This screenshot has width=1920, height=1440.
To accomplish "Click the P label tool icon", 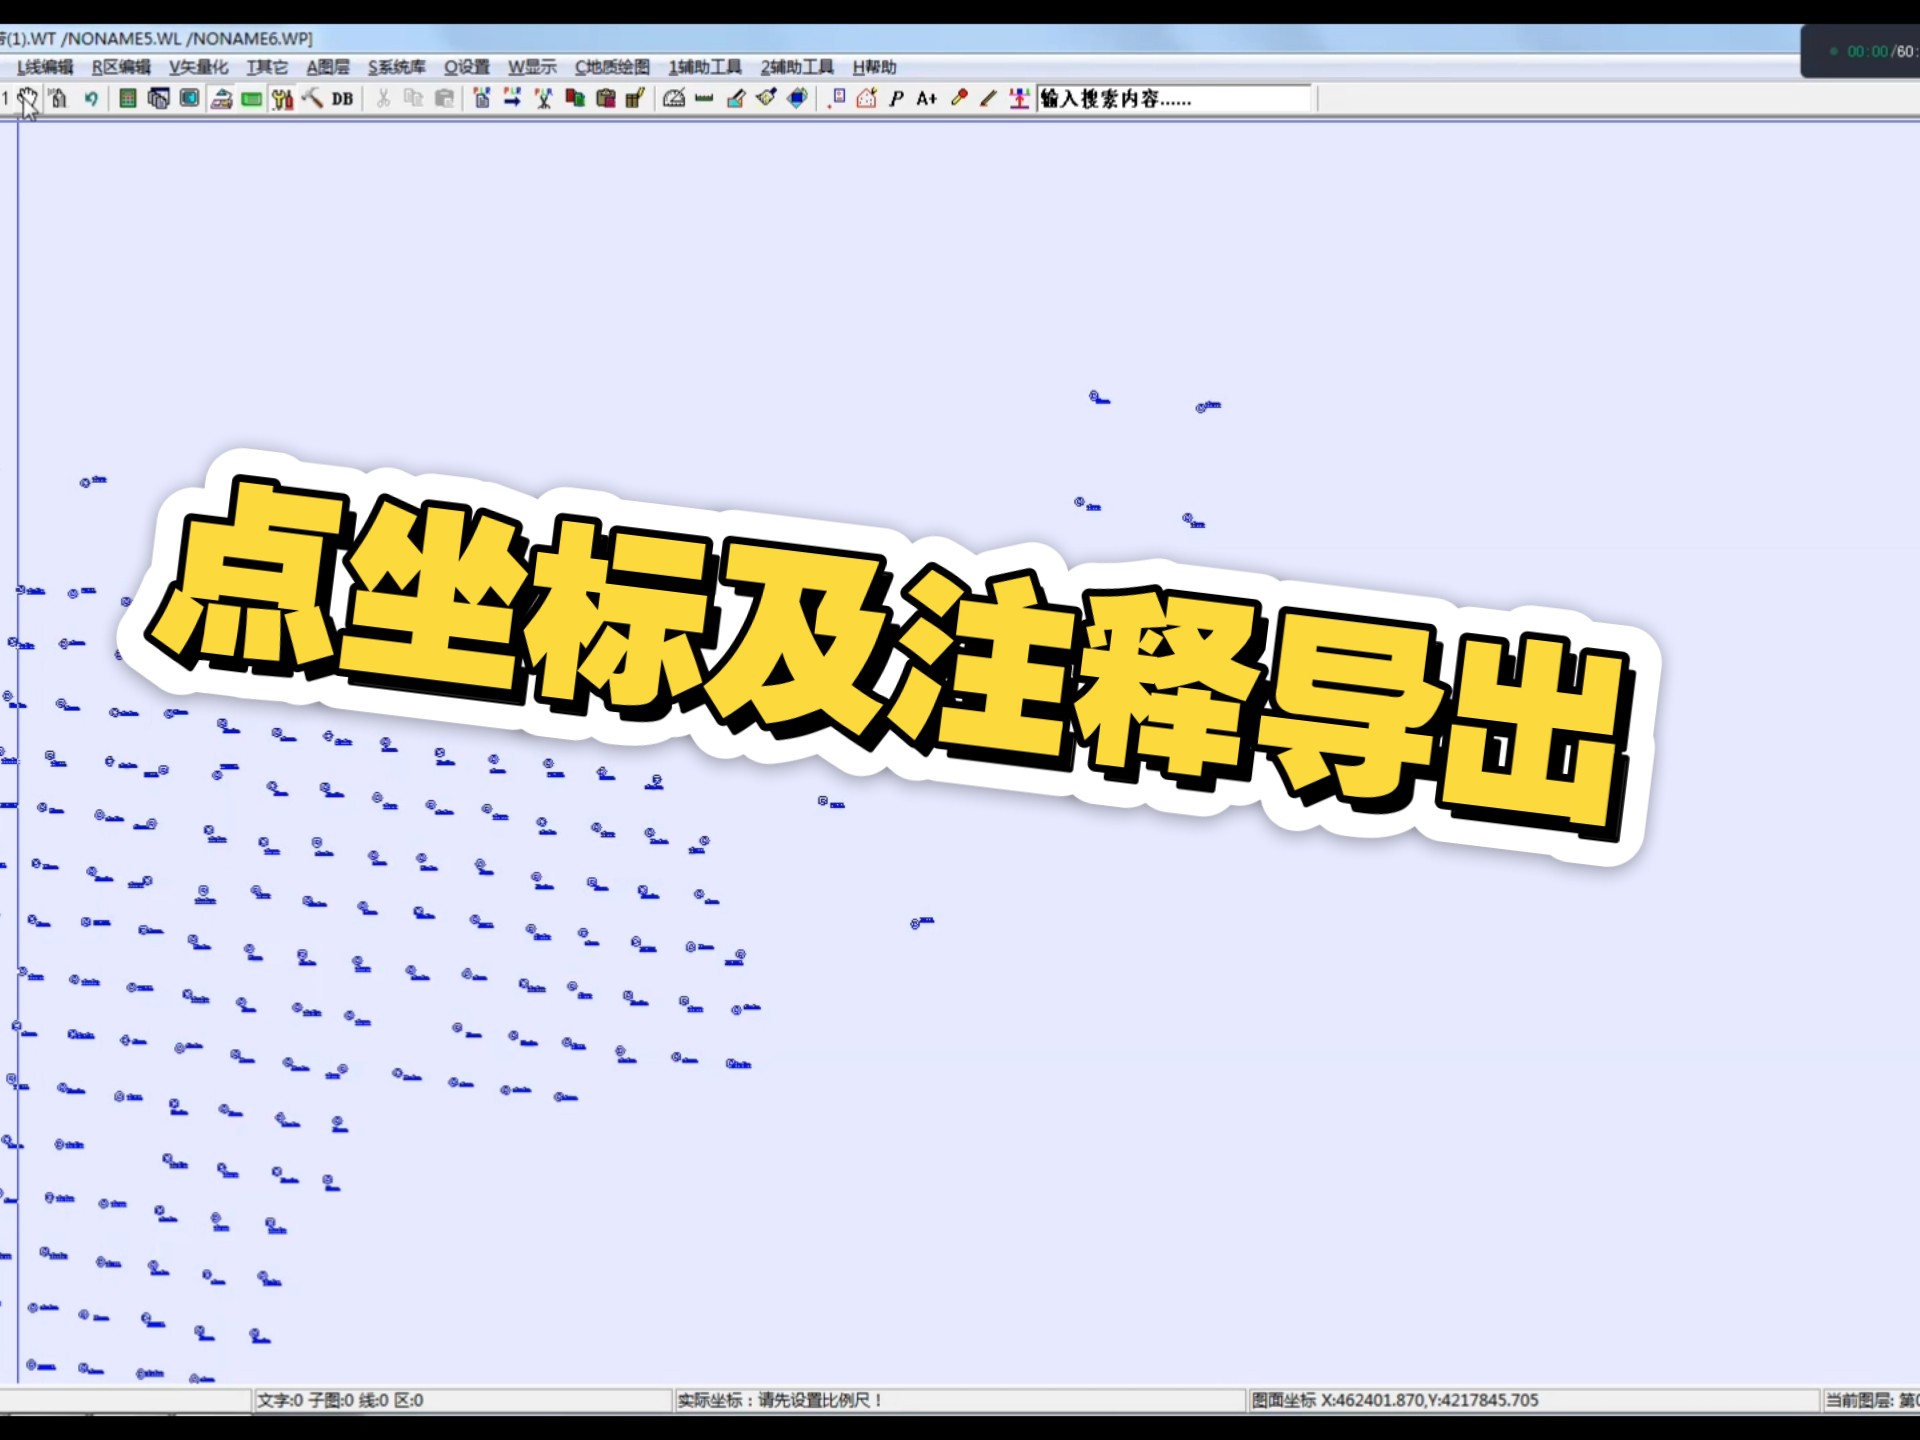I will tap(896, 99).
